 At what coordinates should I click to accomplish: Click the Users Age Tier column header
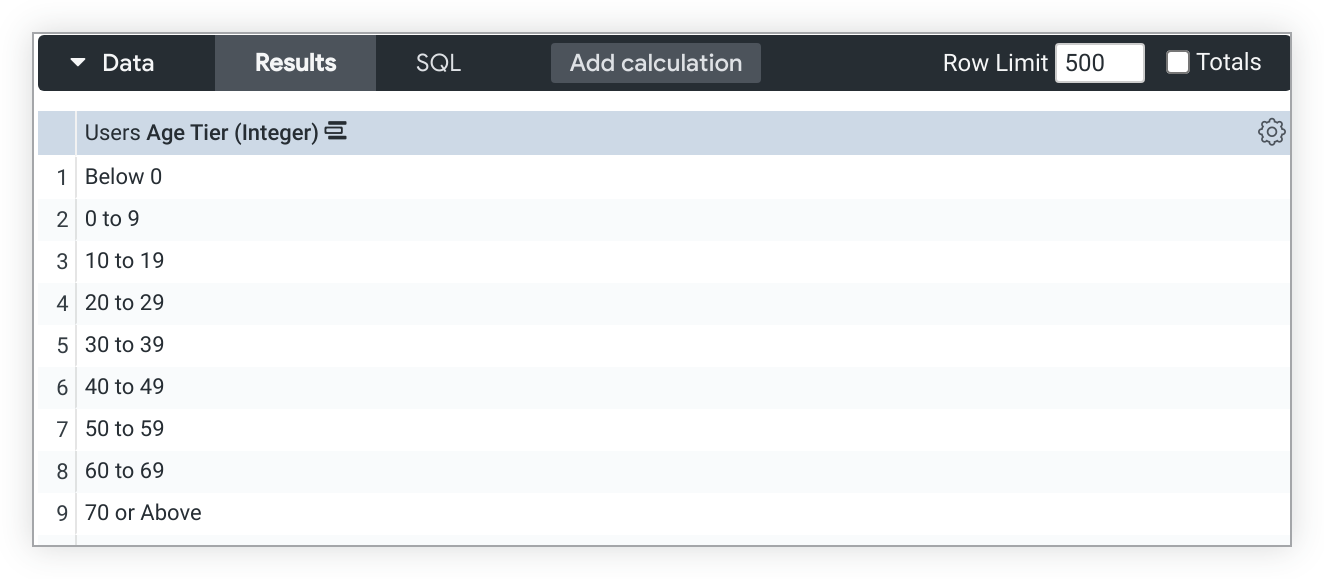(x=201, y=132)
